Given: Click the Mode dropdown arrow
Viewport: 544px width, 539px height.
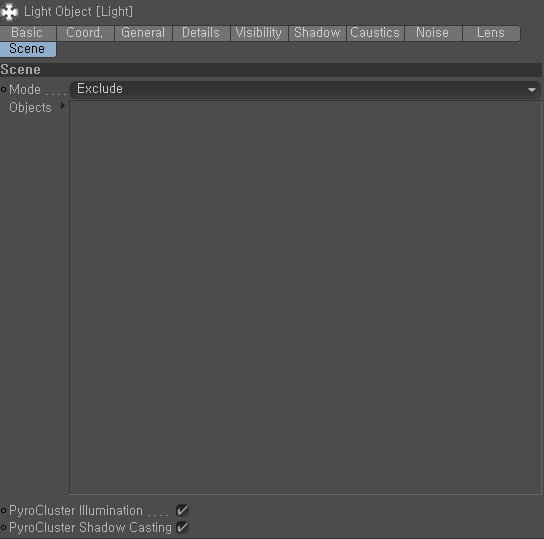Looking at the screenshot, I should 532,90.
